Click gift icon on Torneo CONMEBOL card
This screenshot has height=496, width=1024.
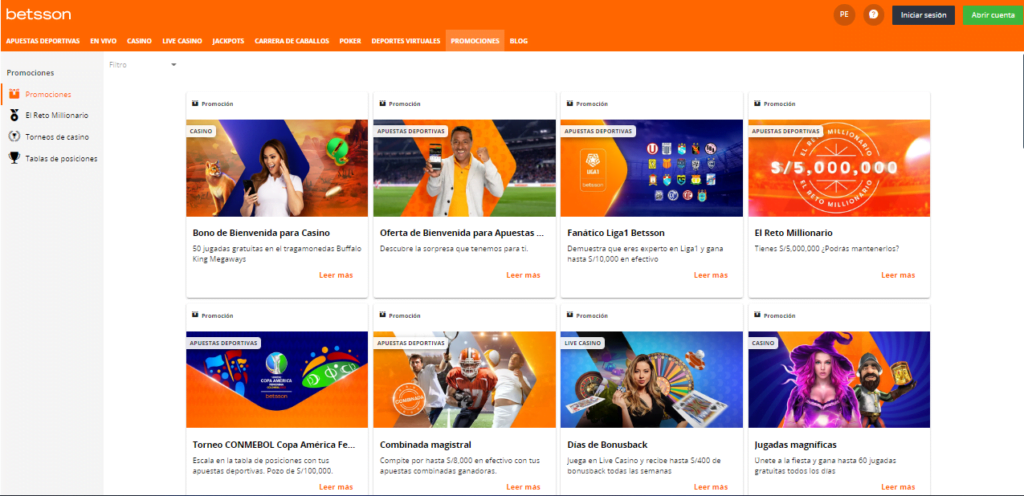(x=195, y=315)
